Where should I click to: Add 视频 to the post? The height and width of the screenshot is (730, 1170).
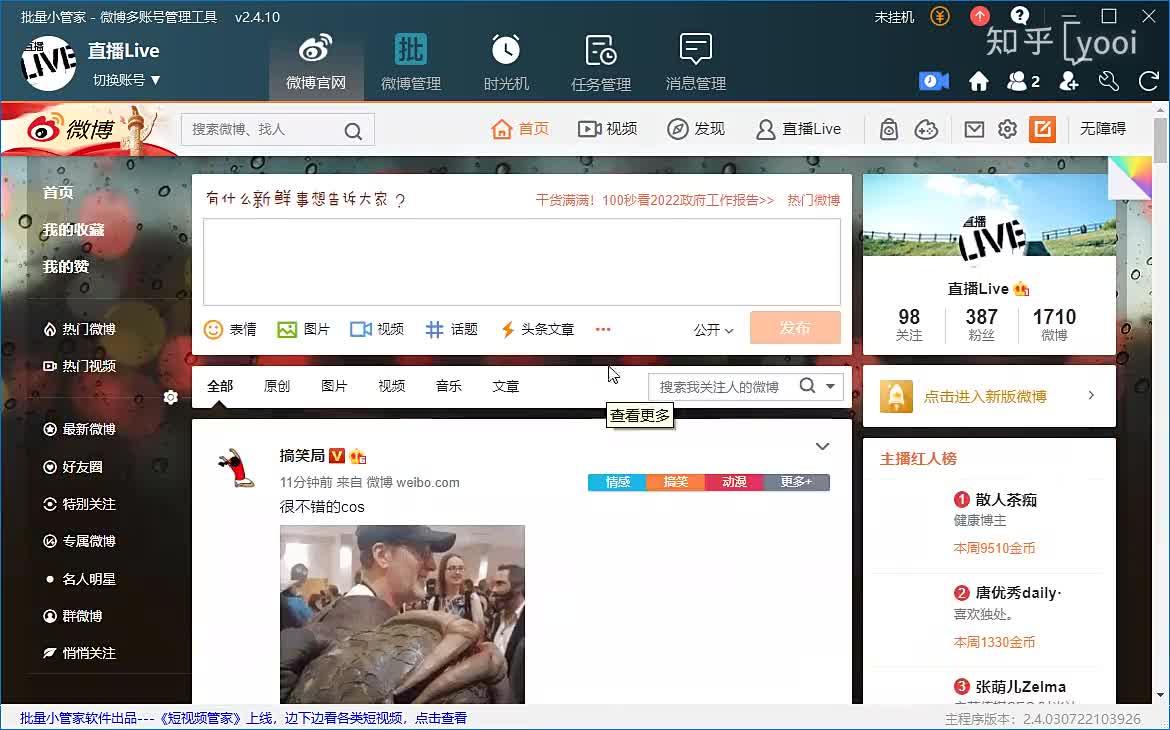tap(377, 329)
